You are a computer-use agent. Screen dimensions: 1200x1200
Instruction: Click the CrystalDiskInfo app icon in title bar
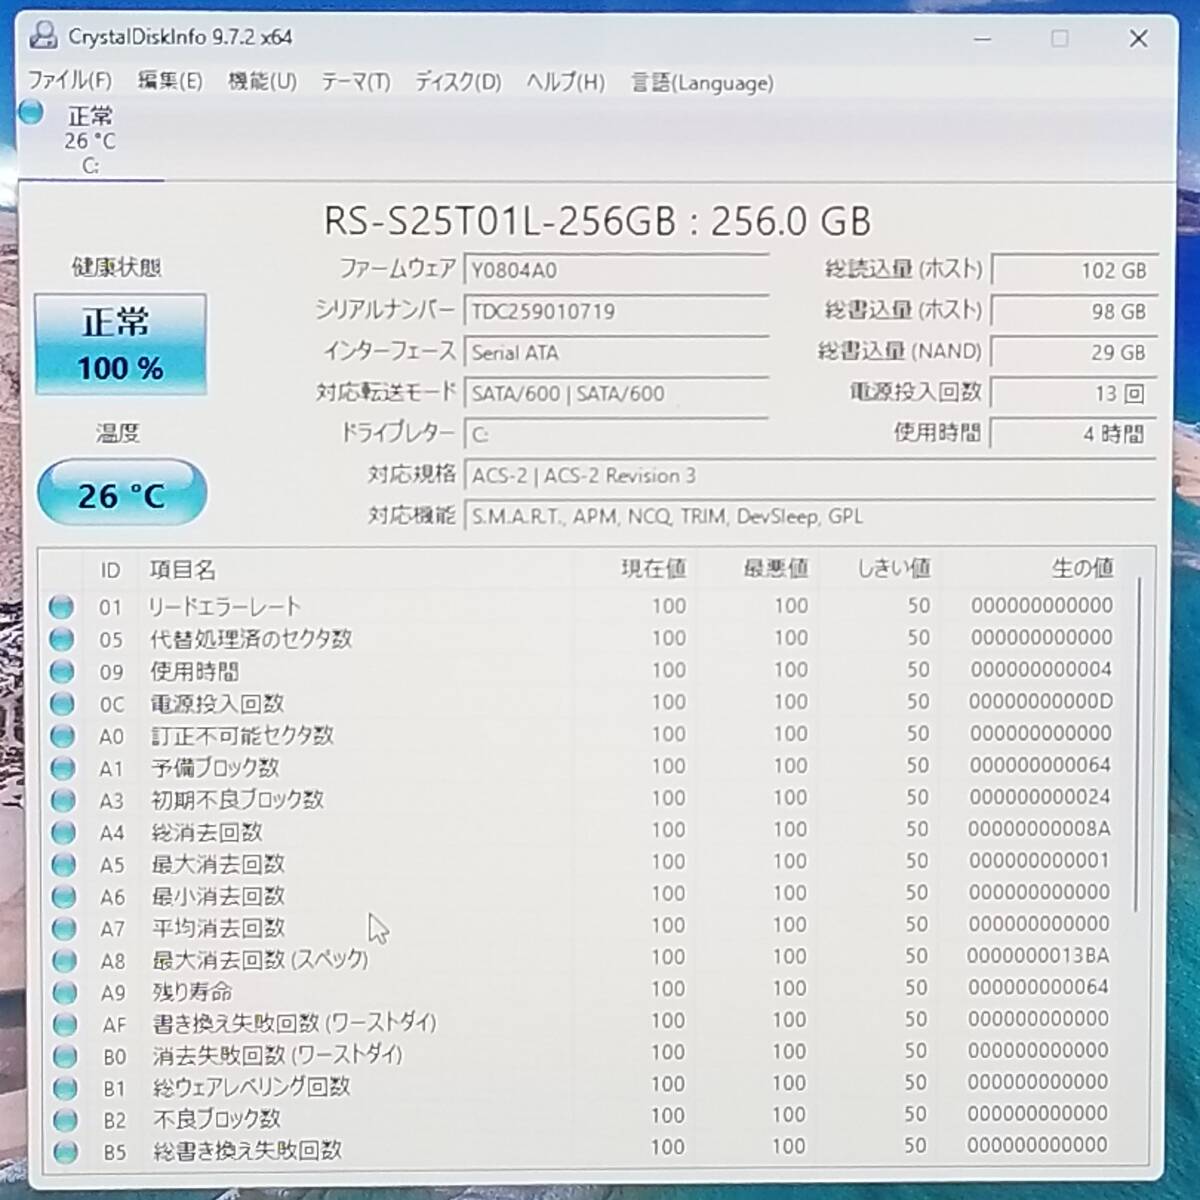click(43, 37)
